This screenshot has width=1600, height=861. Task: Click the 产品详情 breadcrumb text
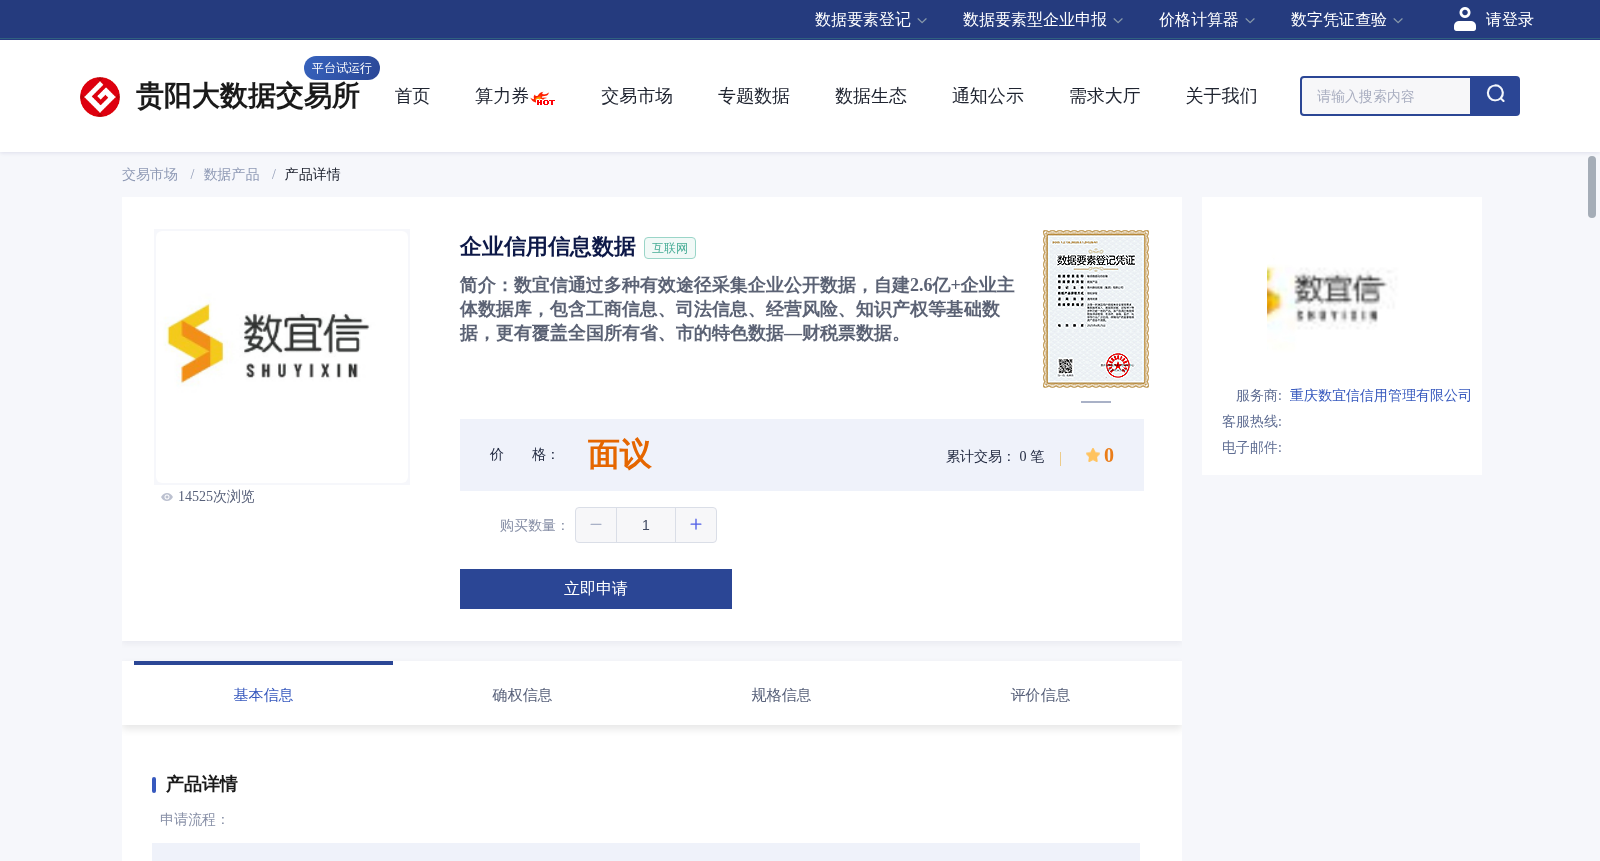[312, 175]
